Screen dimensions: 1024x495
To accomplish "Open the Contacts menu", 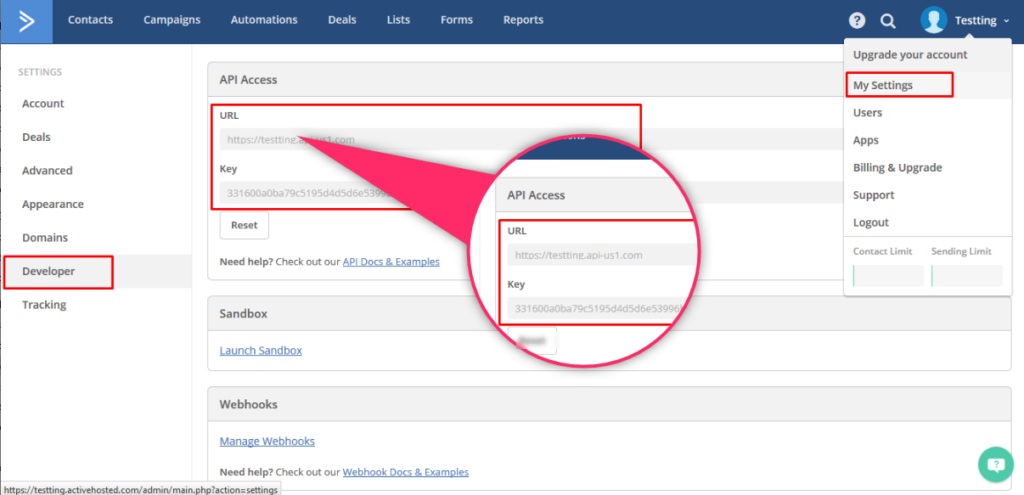I will tap(90, 20).
